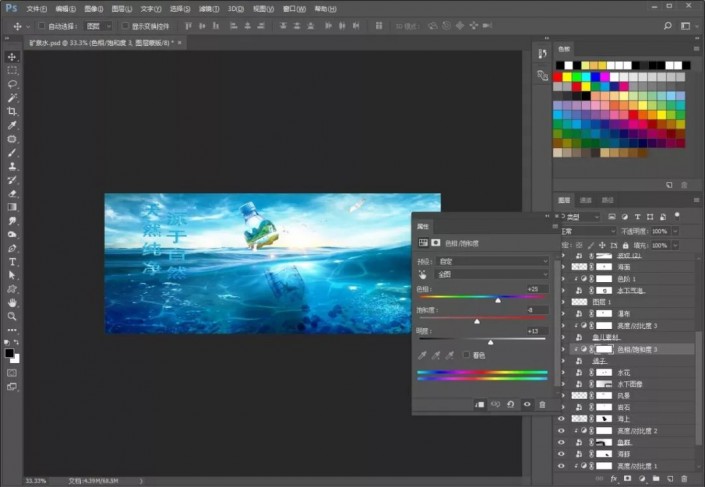Select the Pen tool

pyautogui.click(x=12, y=248)
